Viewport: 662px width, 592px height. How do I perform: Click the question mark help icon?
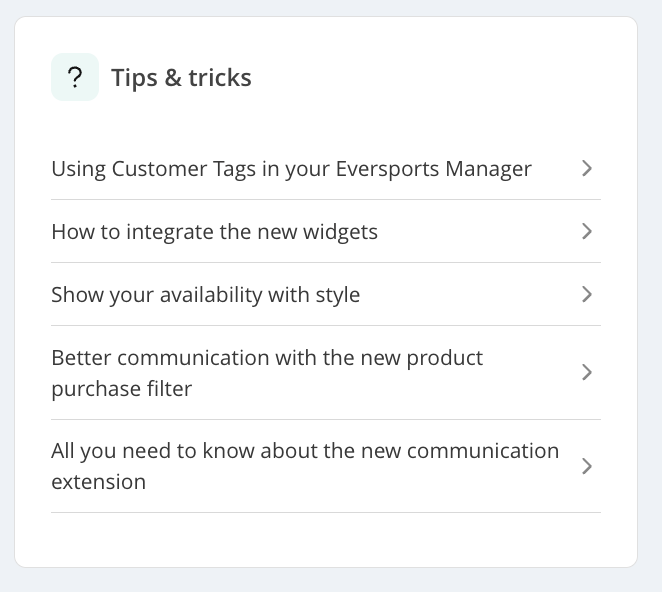click(x=75, y=77)
